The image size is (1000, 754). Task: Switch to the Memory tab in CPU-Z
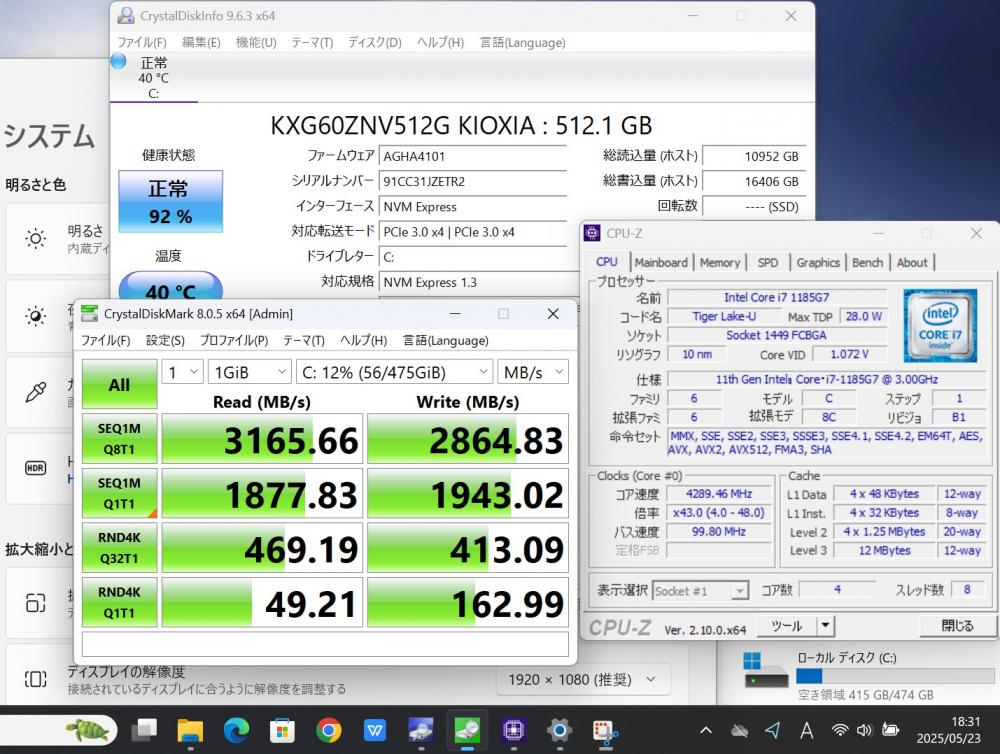[719, 262]
